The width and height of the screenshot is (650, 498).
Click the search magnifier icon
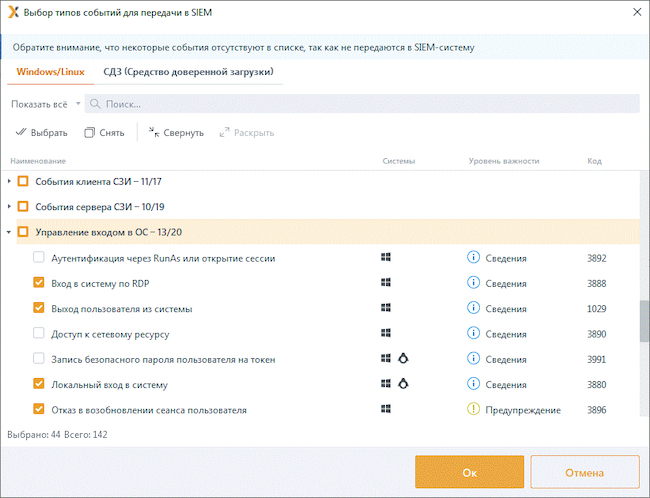[x=95, y=104]
